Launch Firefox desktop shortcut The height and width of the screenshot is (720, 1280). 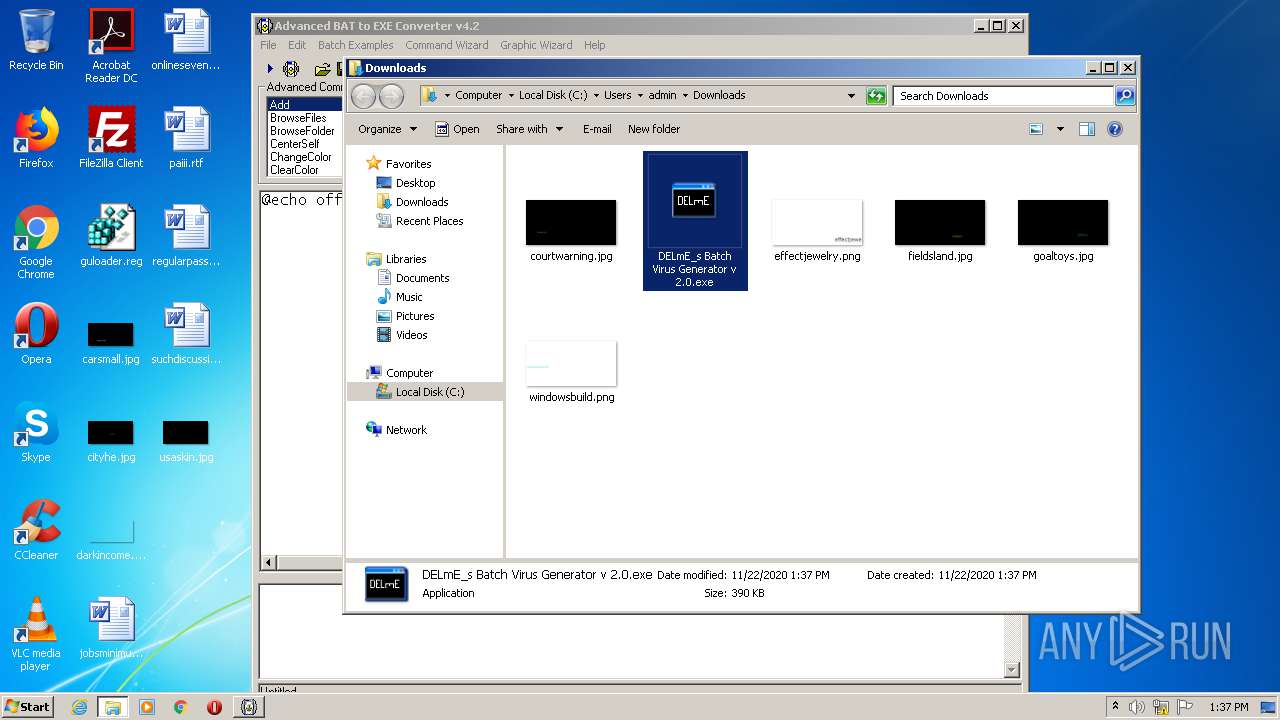tap(36, 137)
